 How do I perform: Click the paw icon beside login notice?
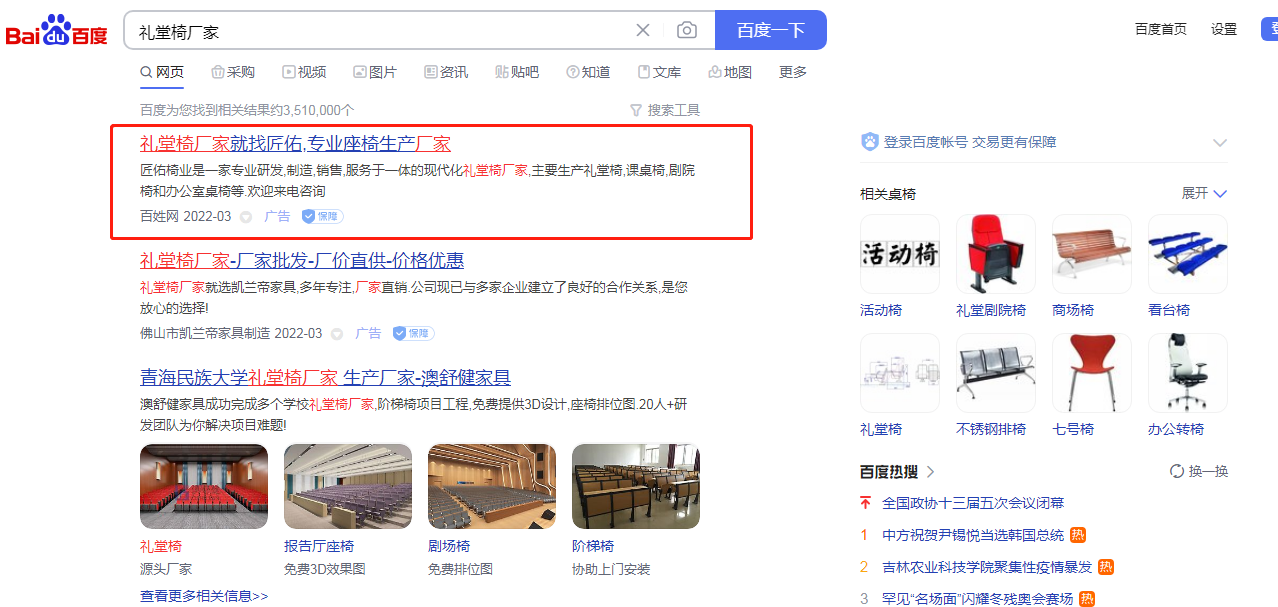coord(870,142)
